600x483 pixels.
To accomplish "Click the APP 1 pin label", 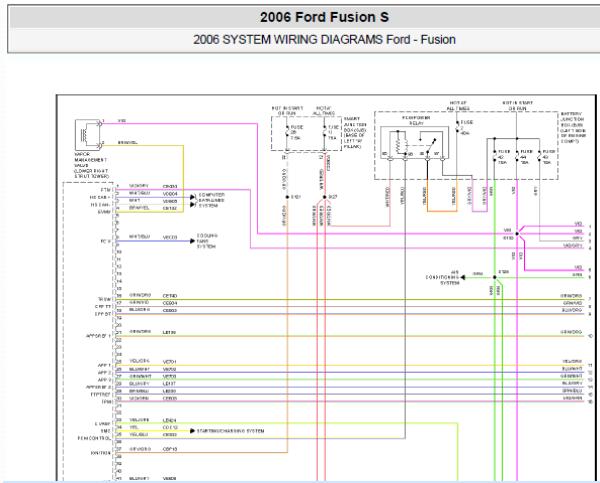I will [x=104, y=365].
